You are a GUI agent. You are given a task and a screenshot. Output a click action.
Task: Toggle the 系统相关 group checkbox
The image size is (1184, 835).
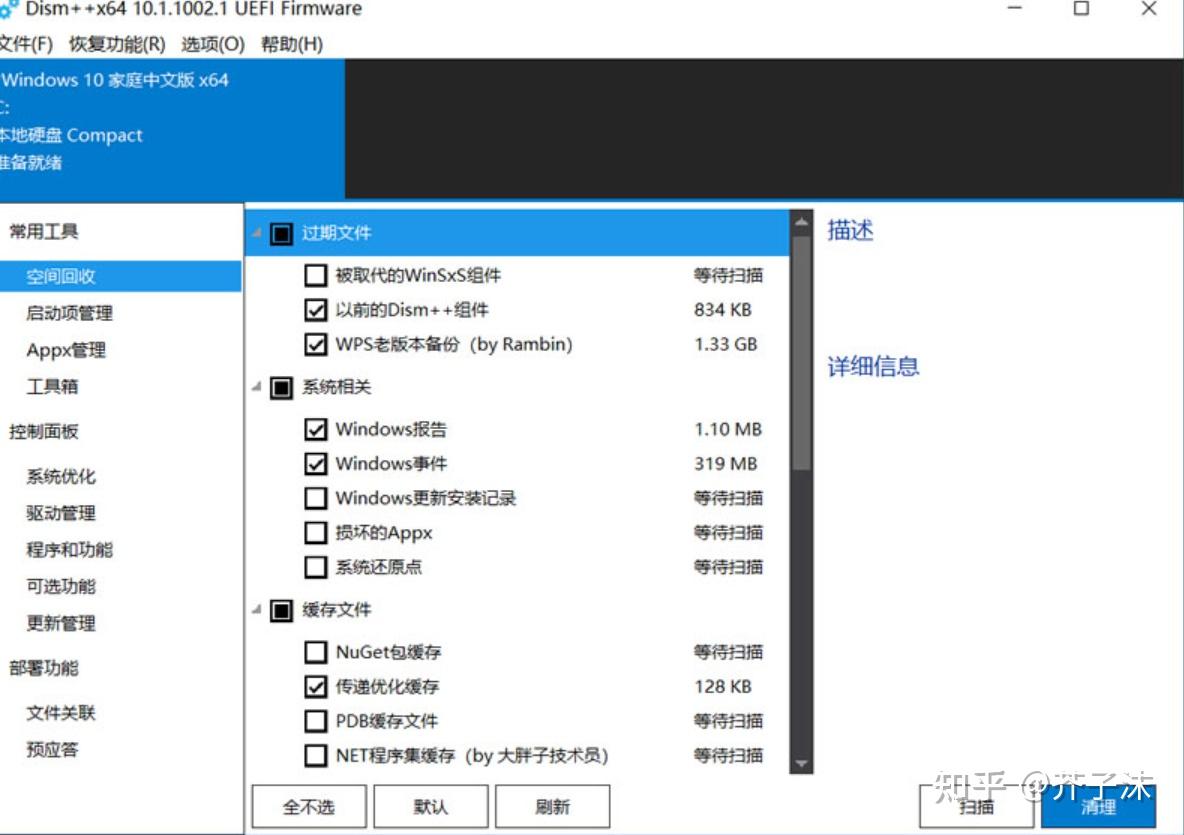coord(282,388)
